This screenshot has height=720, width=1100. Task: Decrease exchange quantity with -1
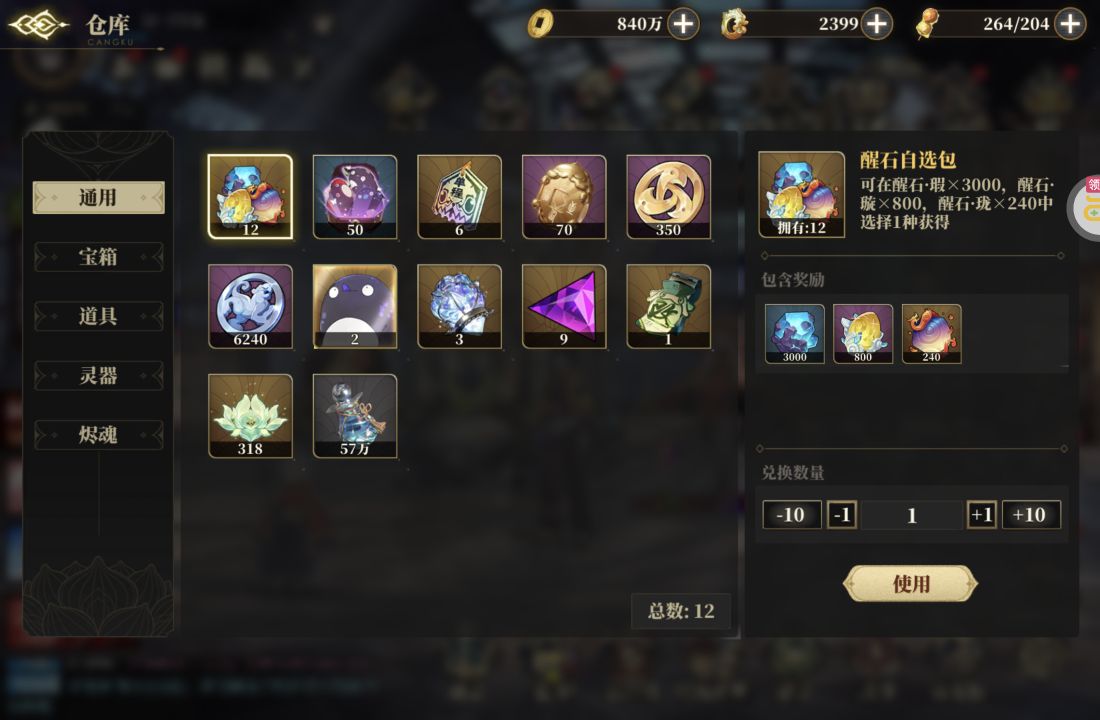[x=842, y=514]
